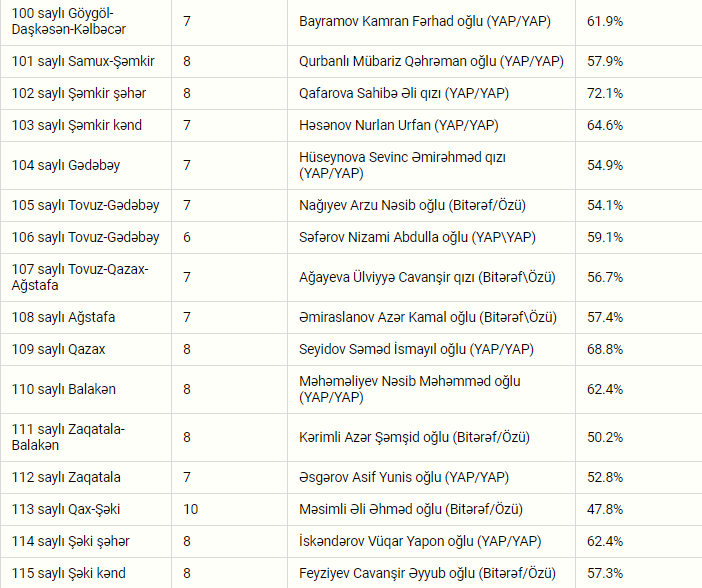The image size is (702, 588).
Task: Click candidate Qafarova Sahibə Əli qızı
Action: 404,93
